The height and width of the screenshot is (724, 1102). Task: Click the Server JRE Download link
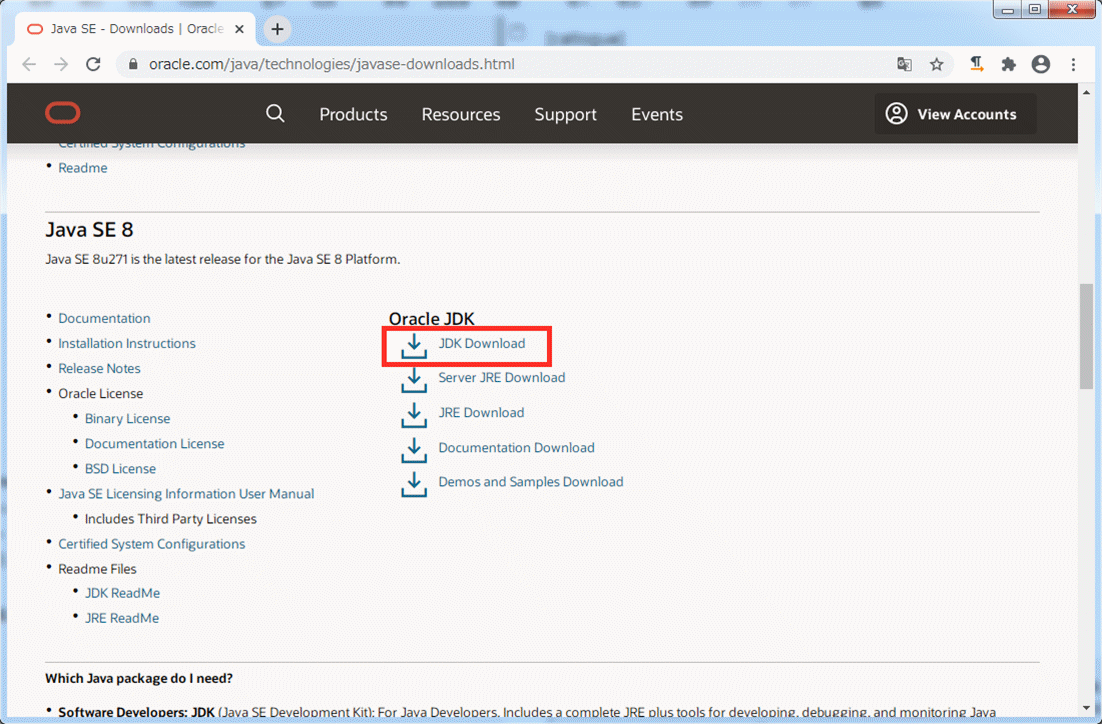click(x=502, y=377)
